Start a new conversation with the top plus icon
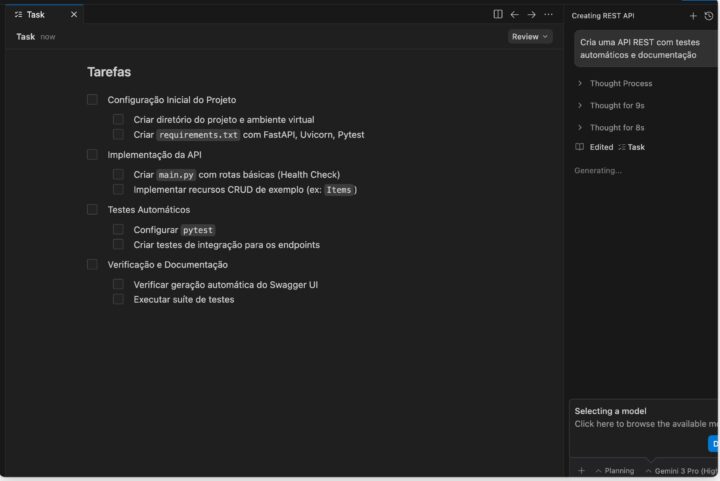Image resolution: width=720 pixels, height=481 pixels. click(x=693, y=16)
